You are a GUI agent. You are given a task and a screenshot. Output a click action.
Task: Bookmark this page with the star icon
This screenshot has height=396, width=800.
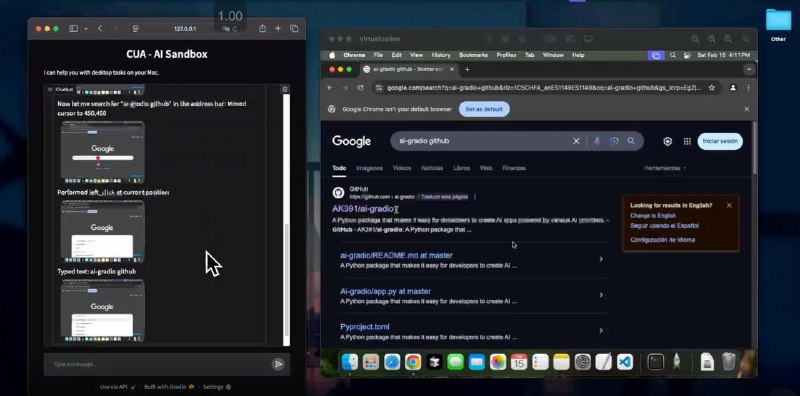(x=712, y=88)
